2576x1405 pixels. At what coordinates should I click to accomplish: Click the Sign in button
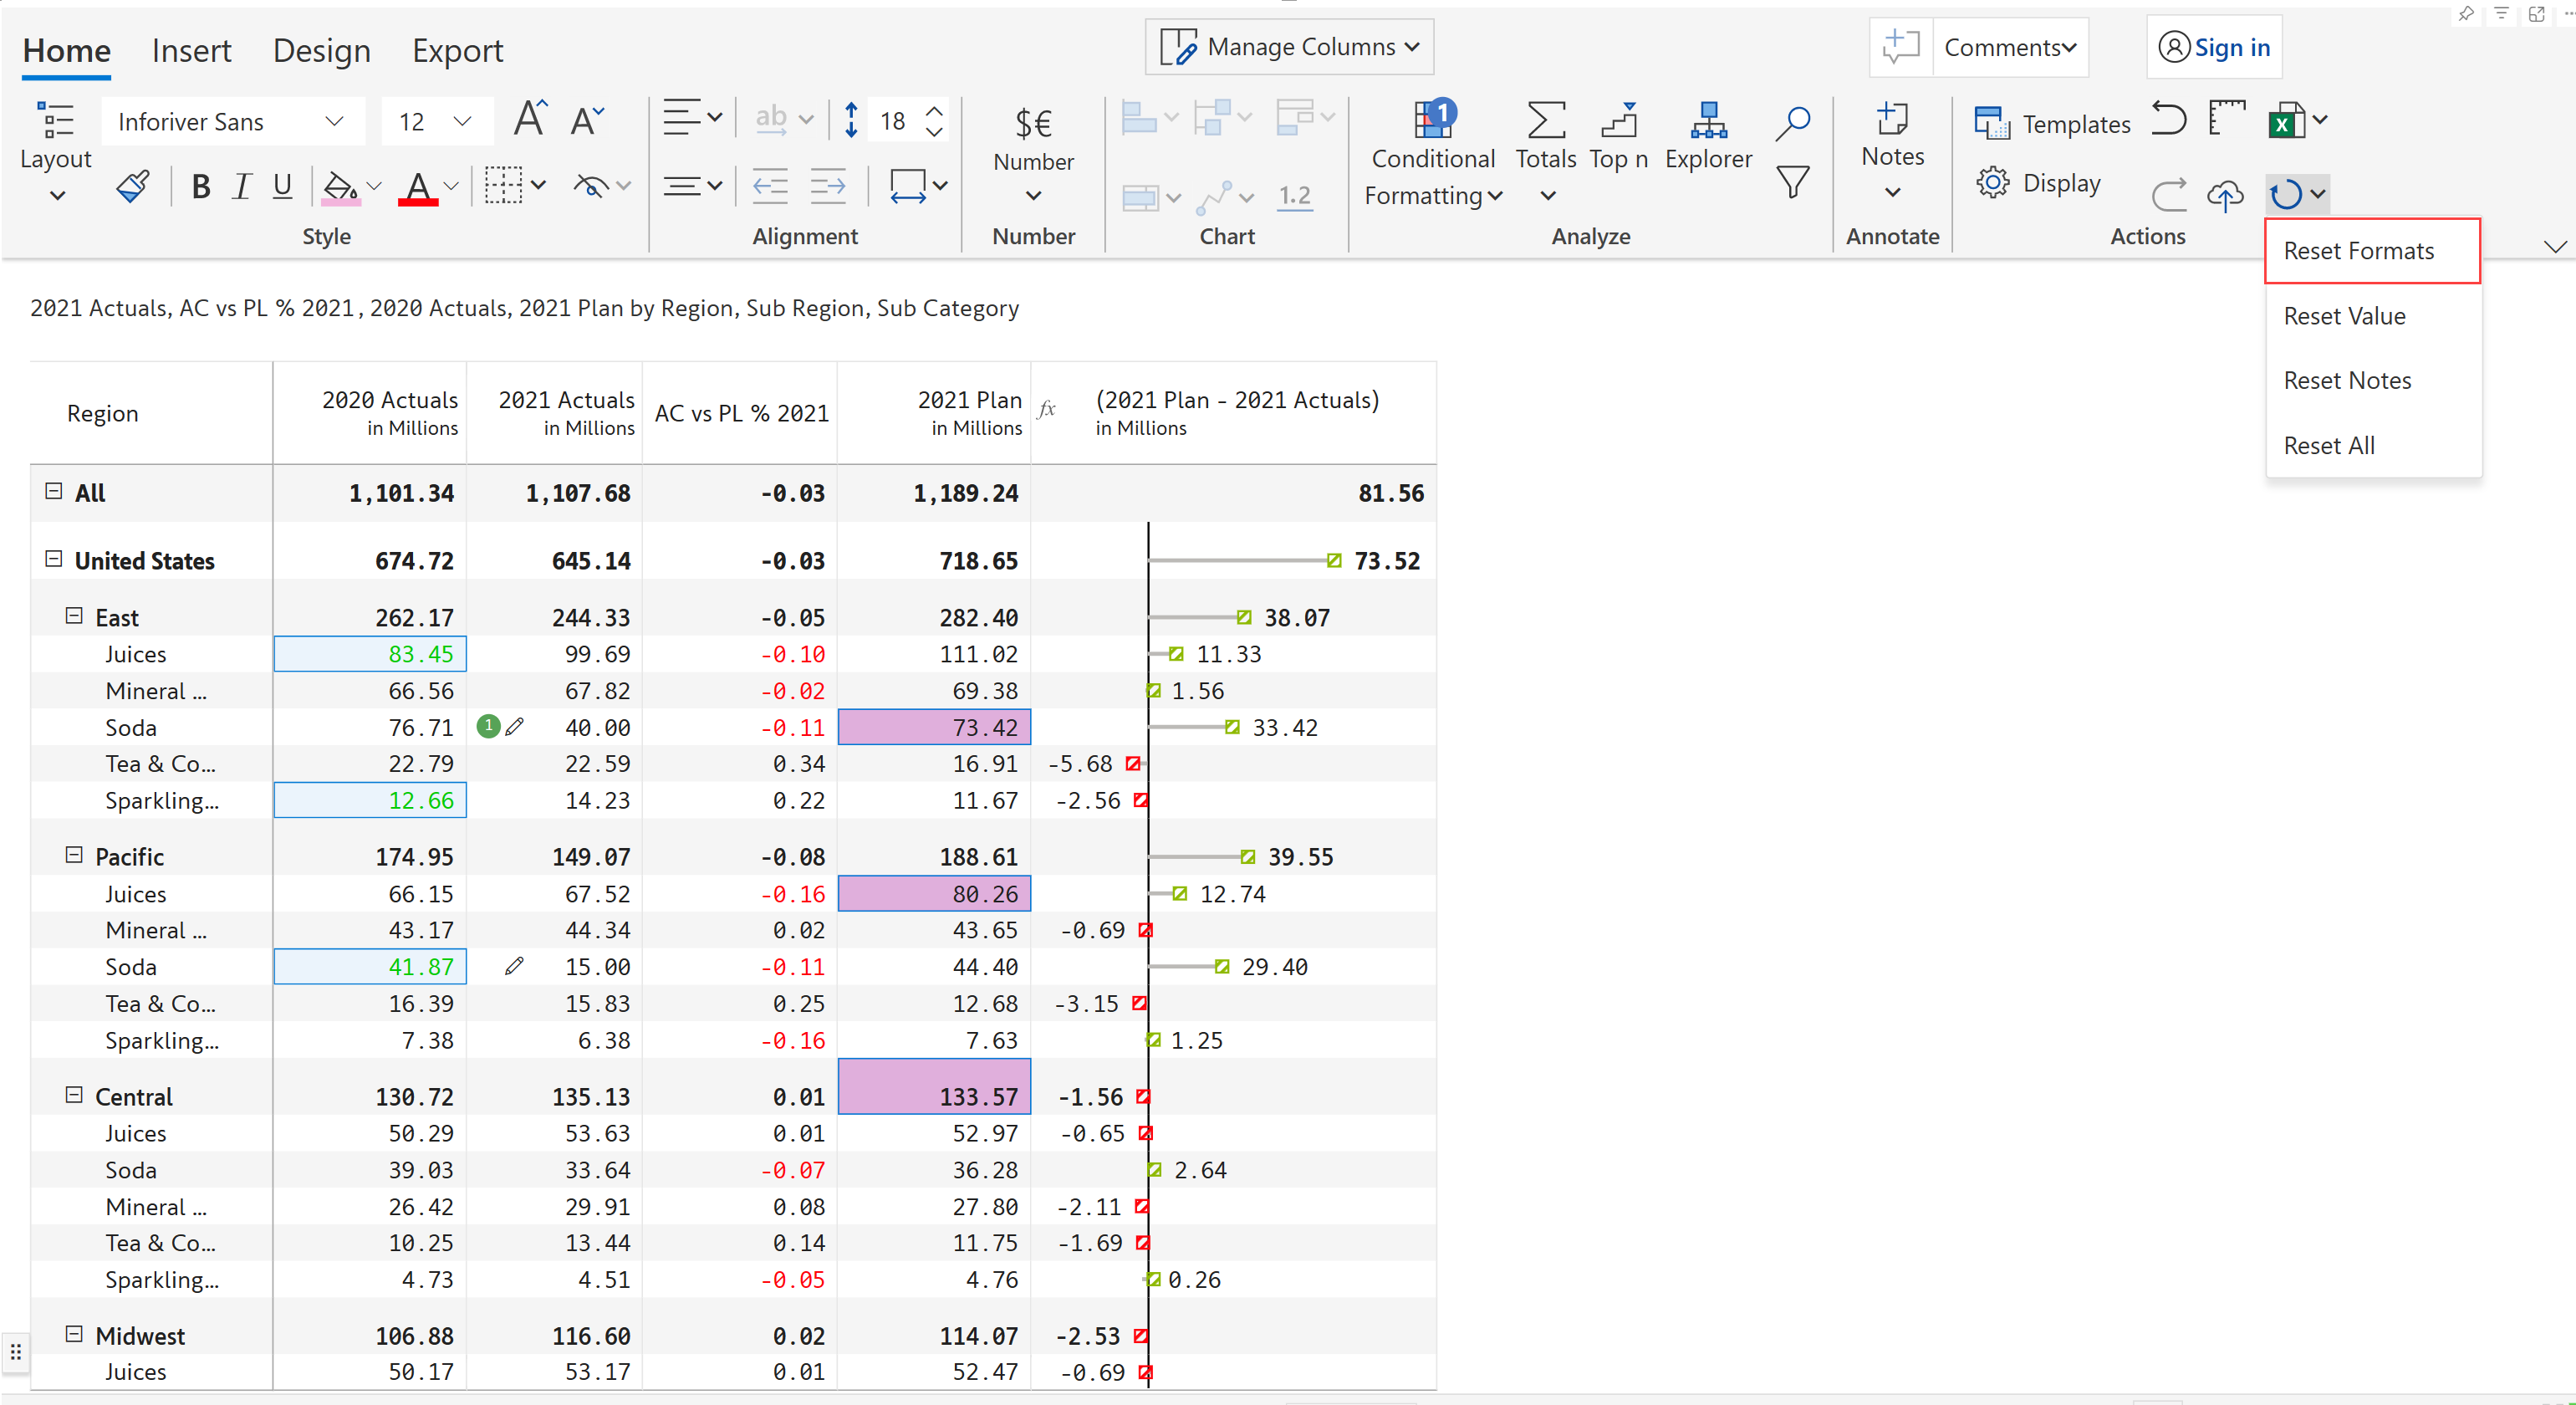2214,47
